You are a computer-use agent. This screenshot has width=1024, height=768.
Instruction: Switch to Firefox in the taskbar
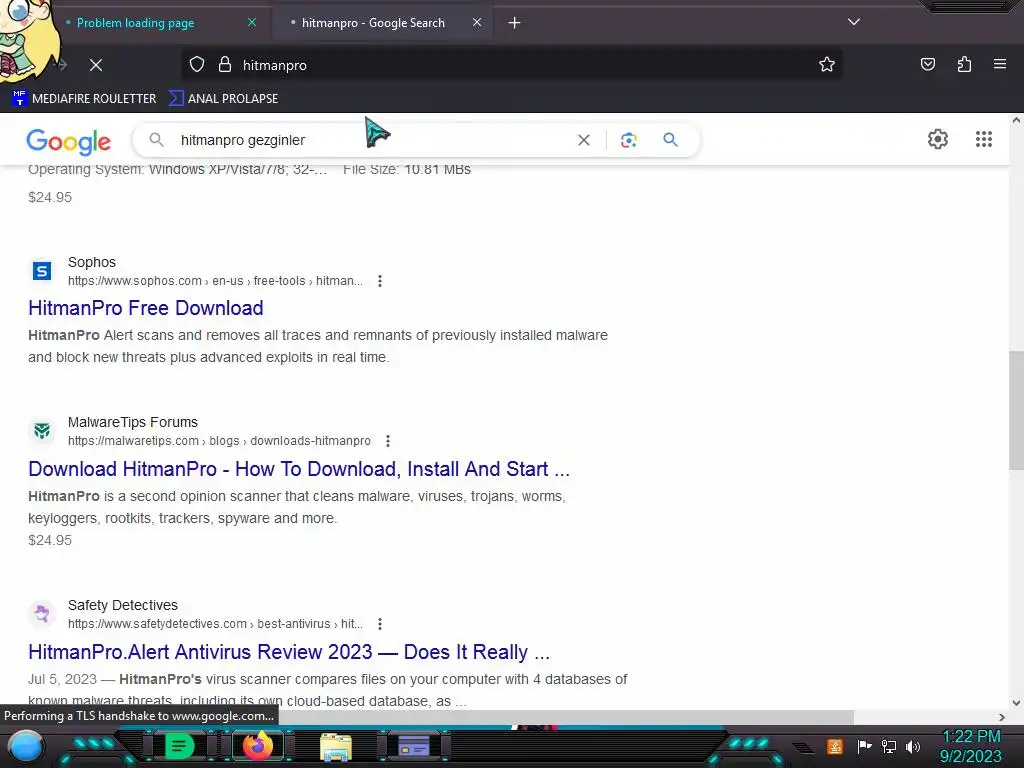257,746
